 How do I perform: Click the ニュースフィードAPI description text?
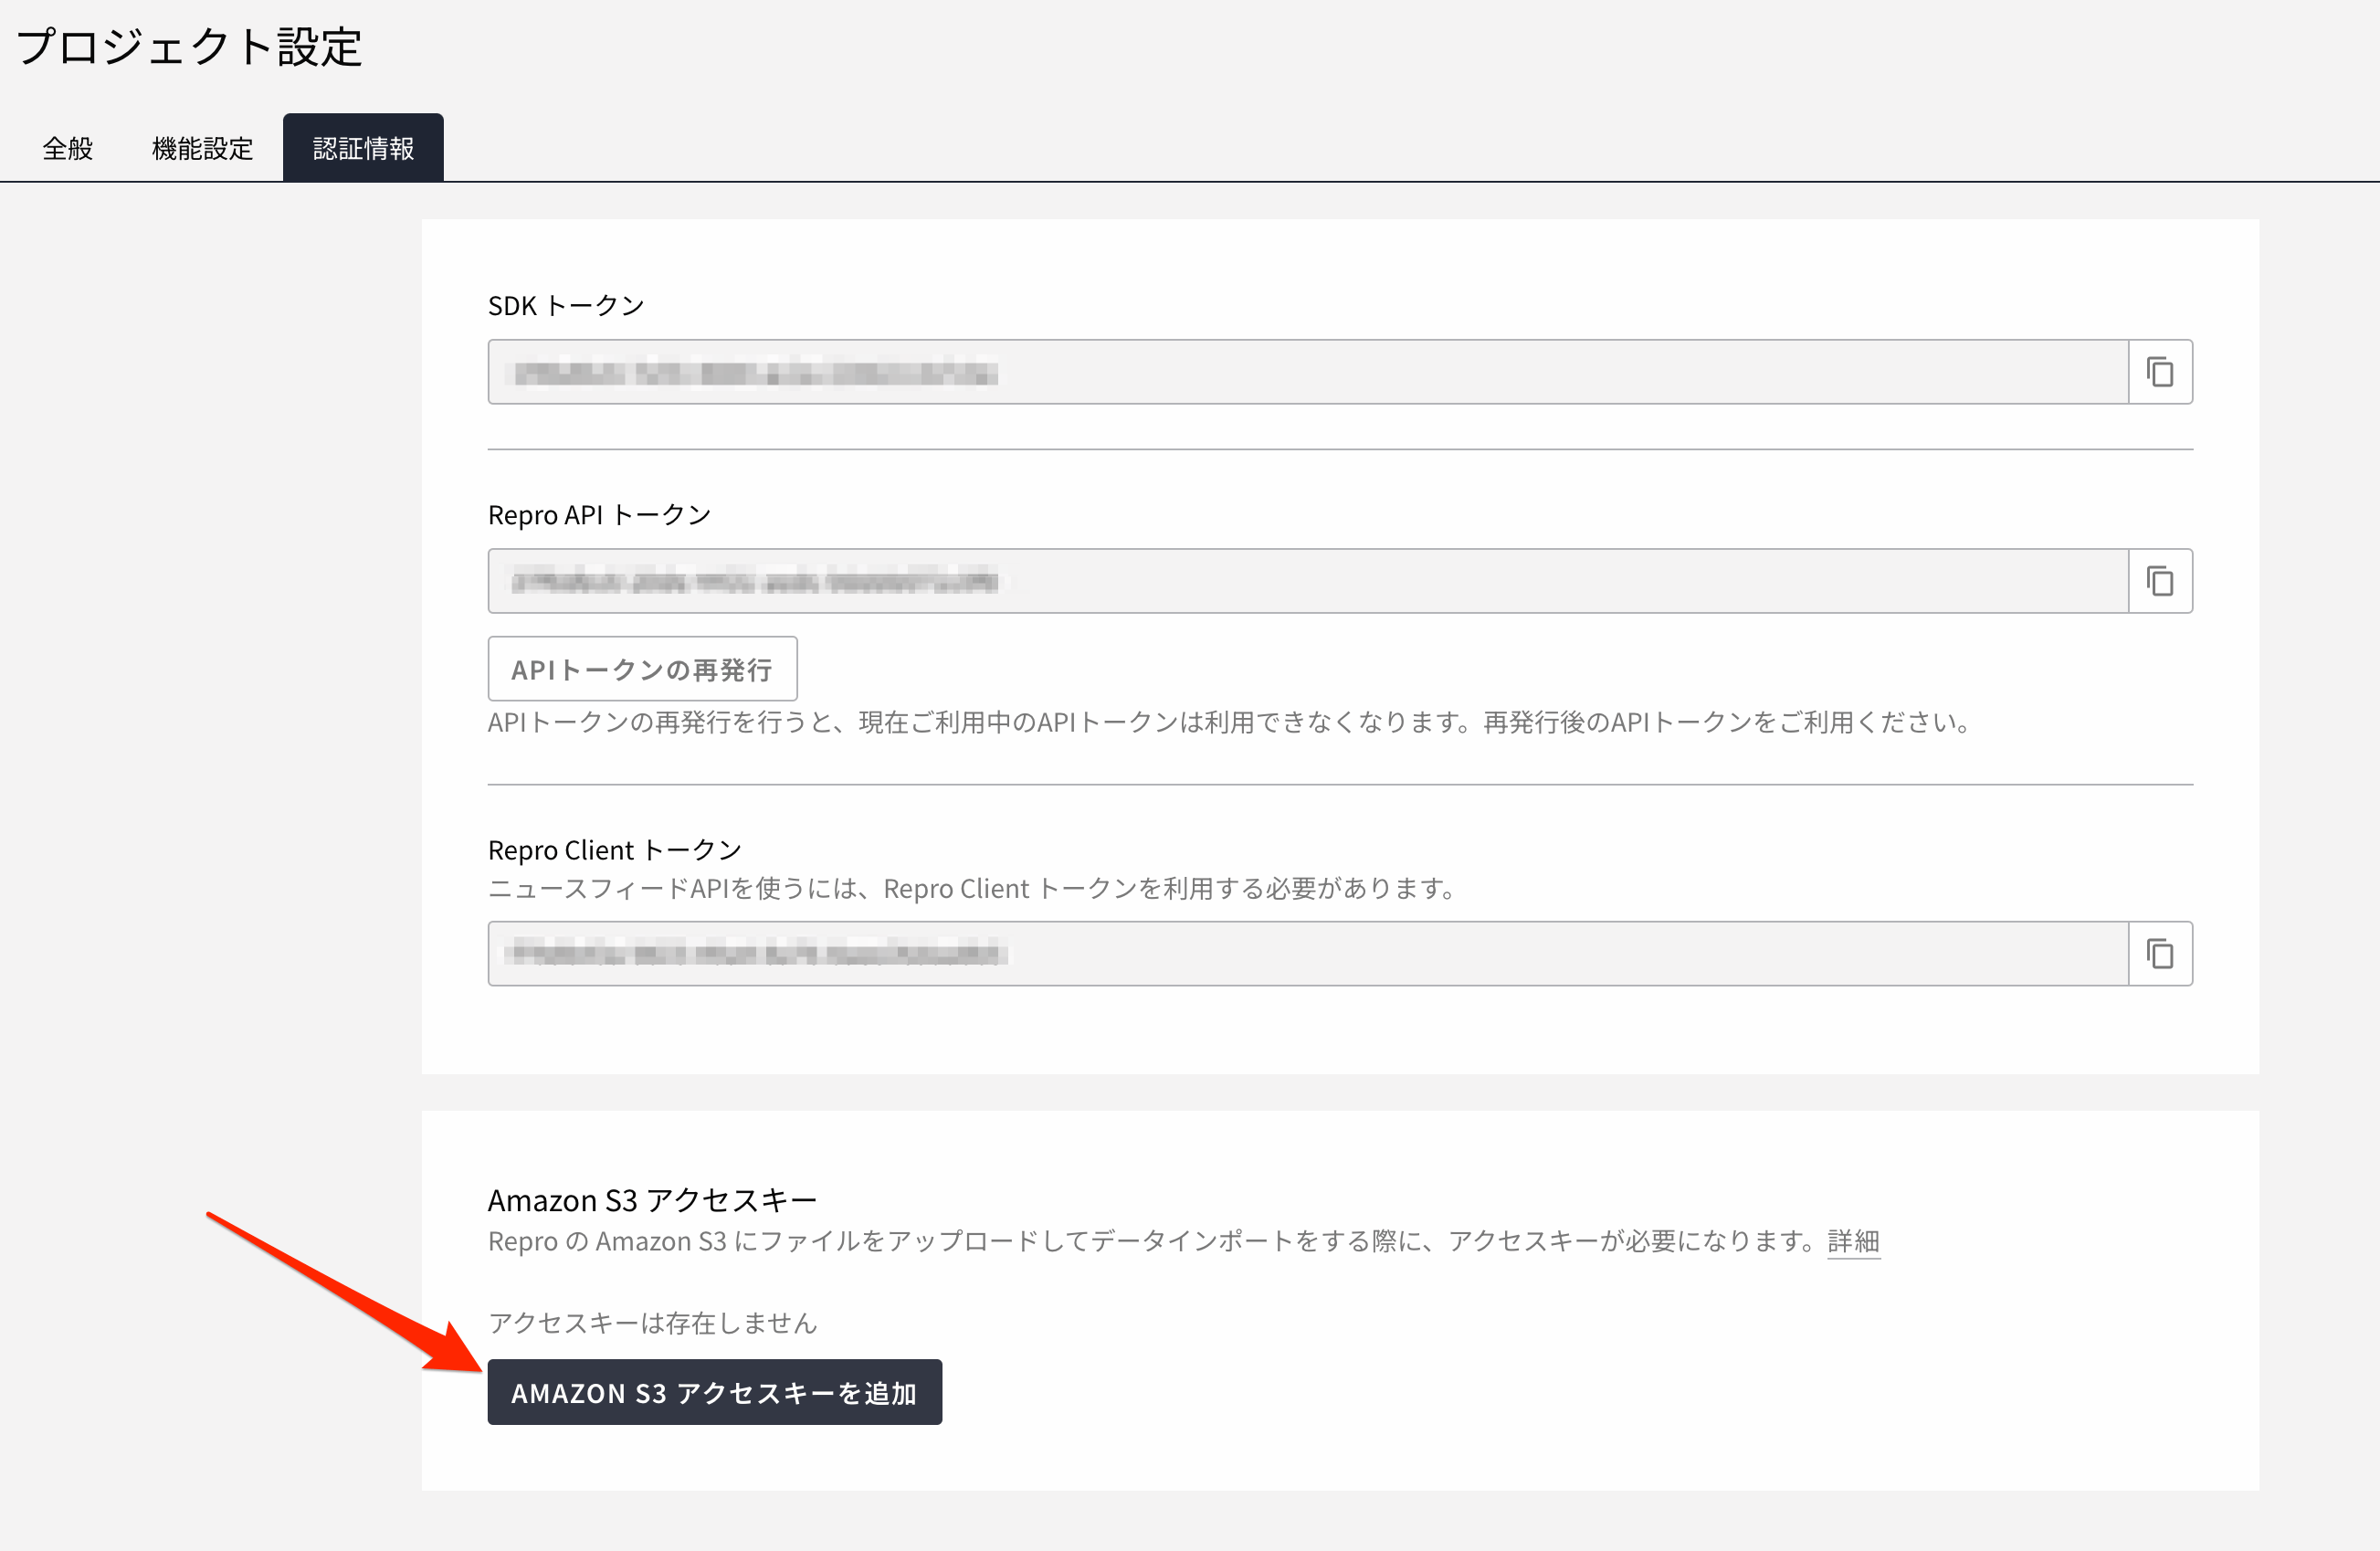974,888
